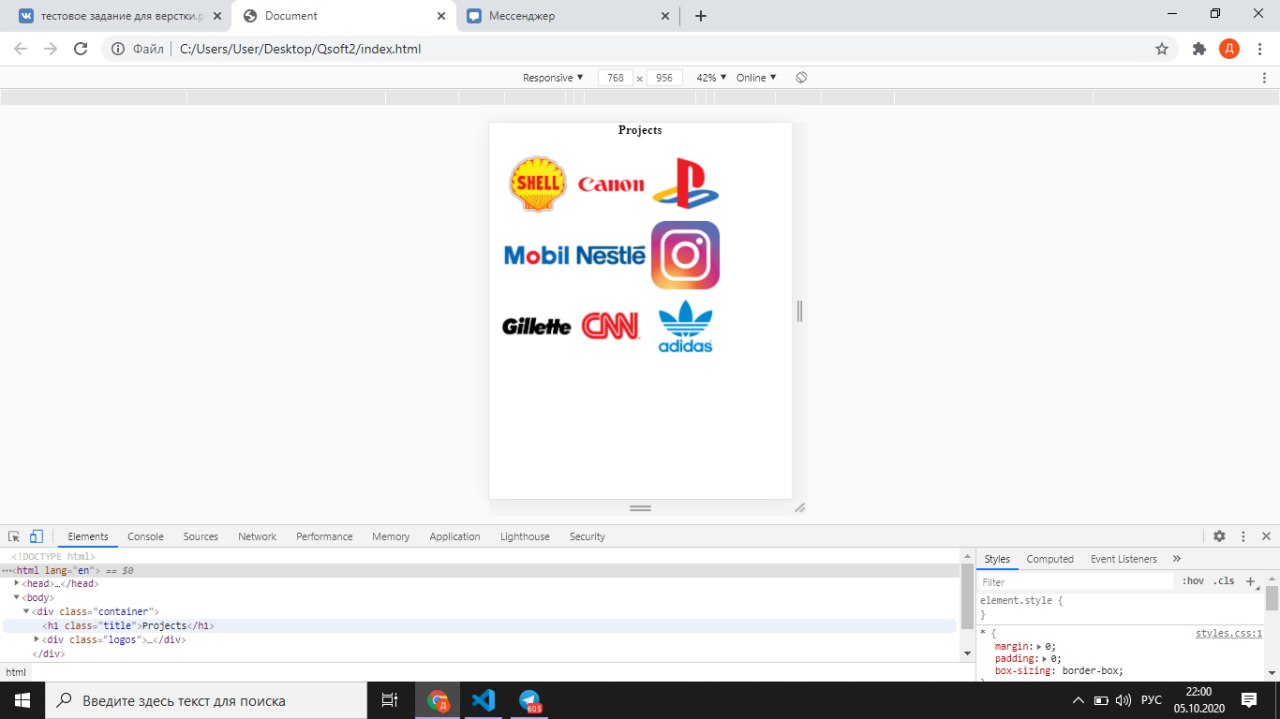
Task: Switch to the Memory tab
Action: [x=391, y=536]
